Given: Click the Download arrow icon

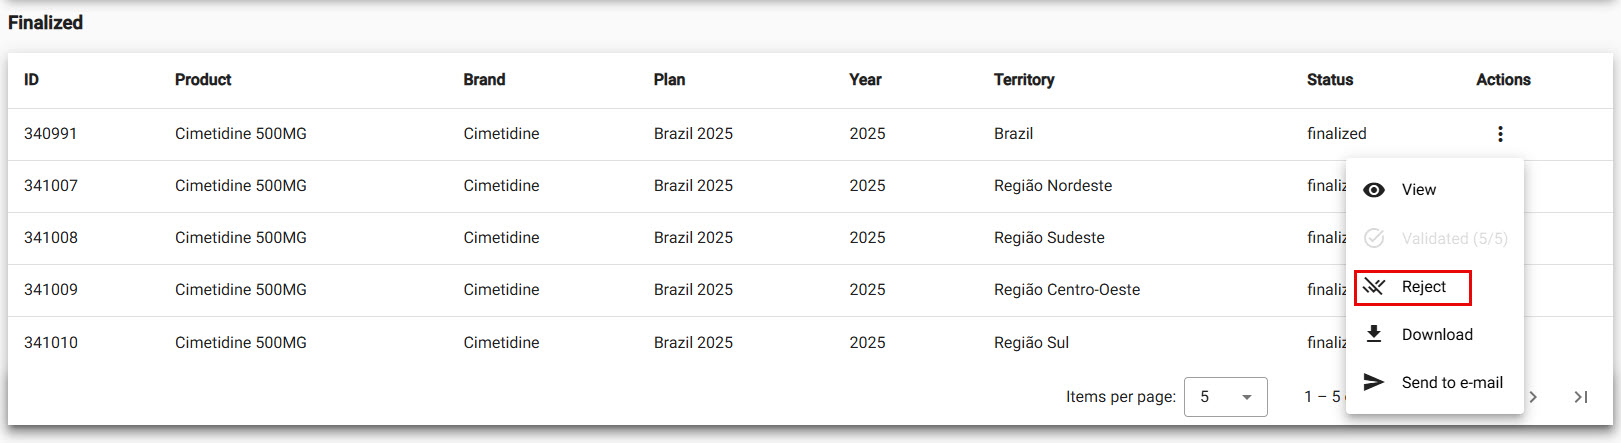Looking at the screenshot, I should coord(1374,334).
